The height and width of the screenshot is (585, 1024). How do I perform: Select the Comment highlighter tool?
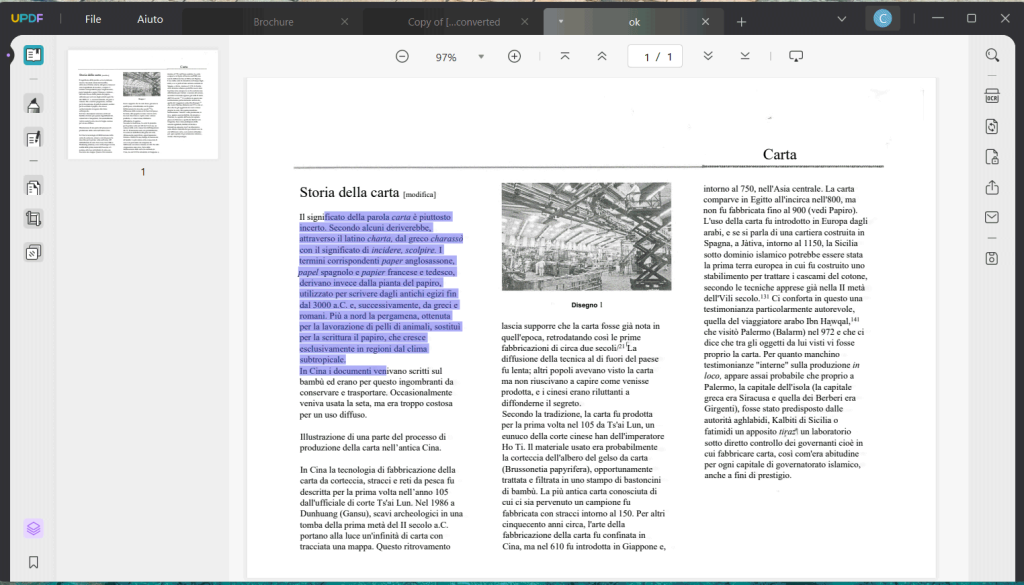[33, 104]
